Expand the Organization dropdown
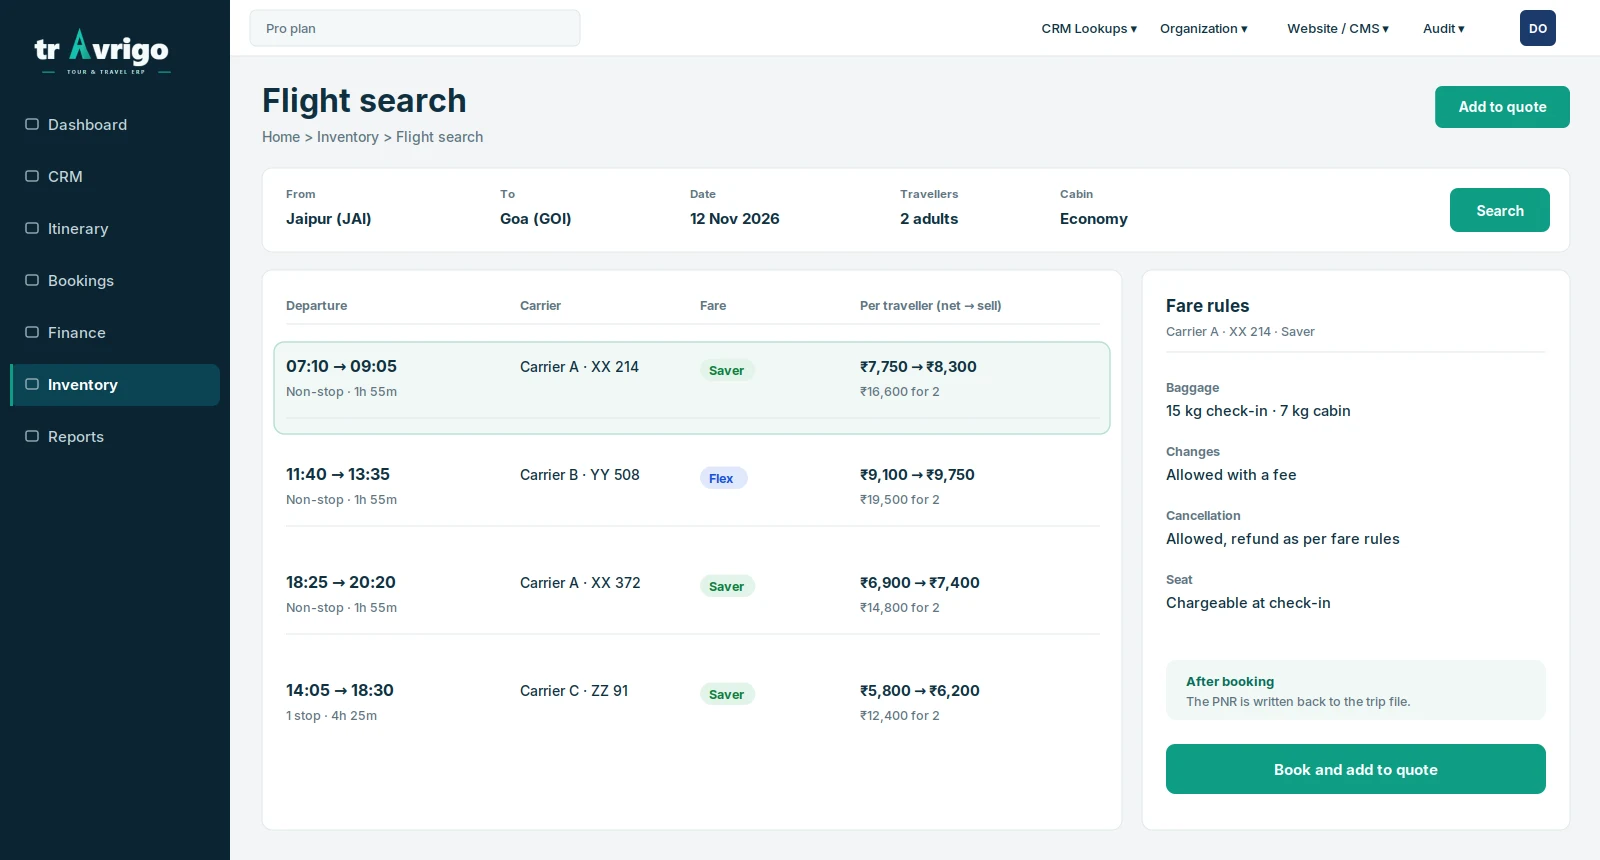1600x860 pixels. [1203, 29]
